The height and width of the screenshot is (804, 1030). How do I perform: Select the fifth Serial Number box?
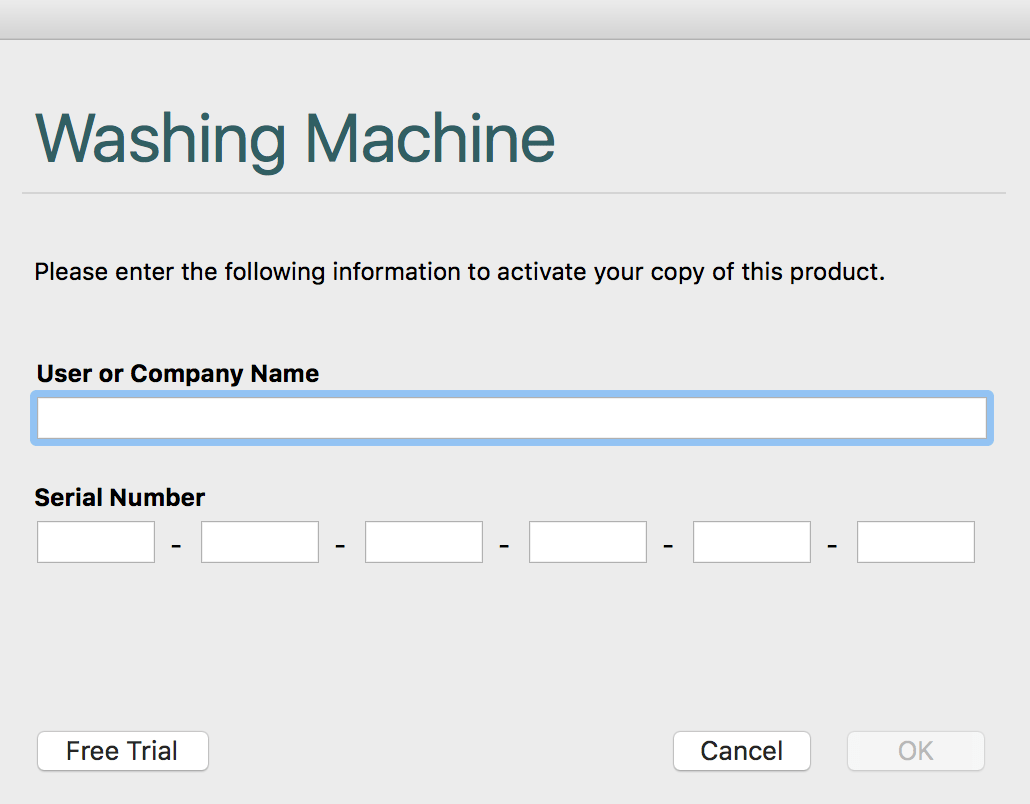point(752,542)
